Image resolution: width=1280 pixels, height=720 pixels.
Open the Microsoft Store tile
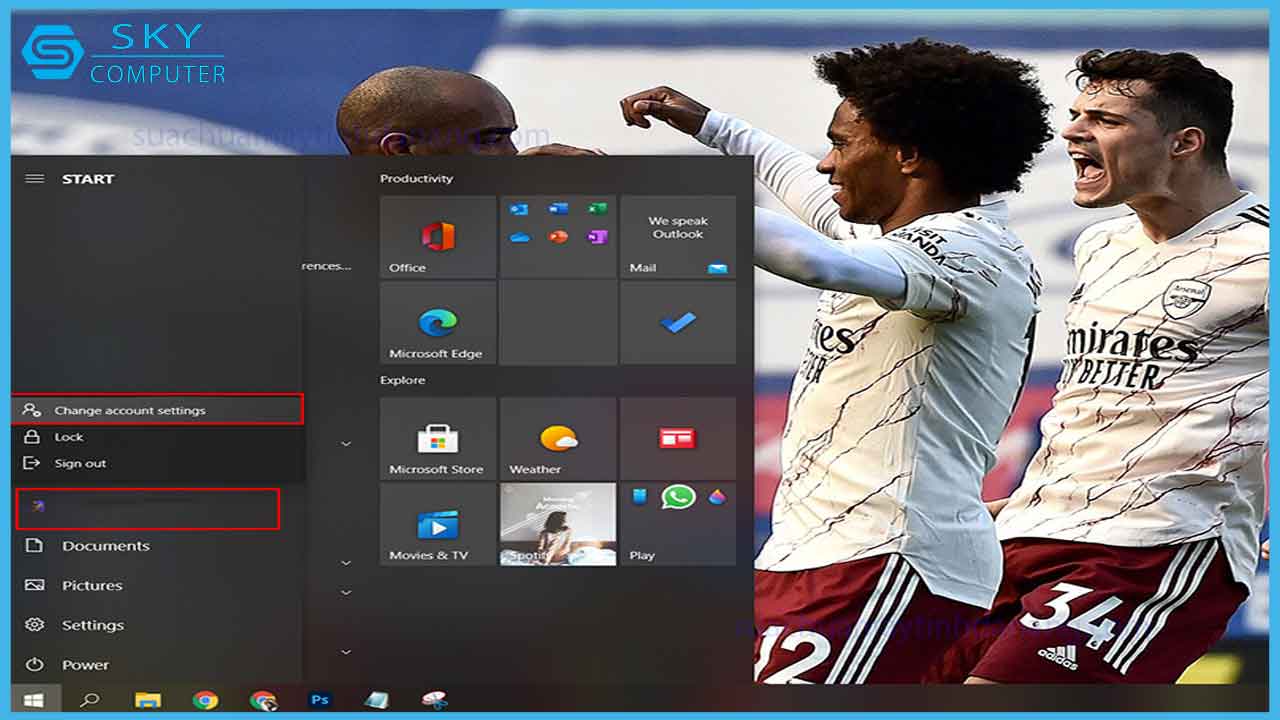click(437, 437)
